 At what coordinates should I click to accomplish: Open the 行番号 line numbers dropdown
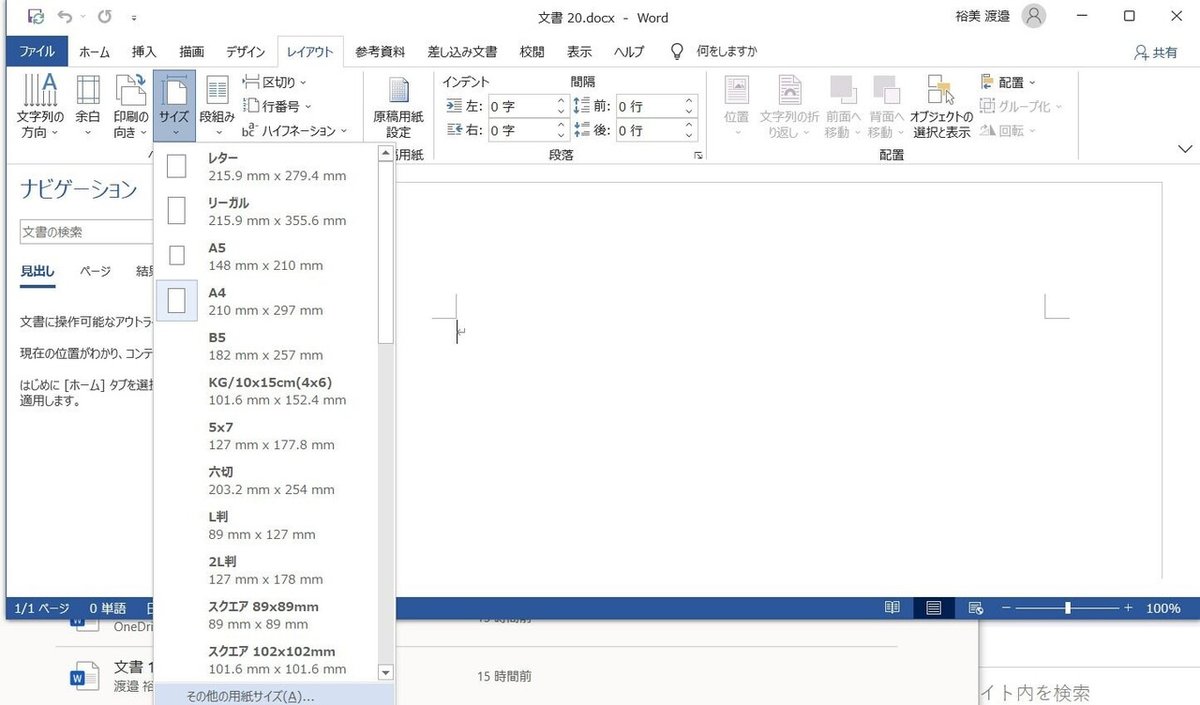click(x=277, y=106)
